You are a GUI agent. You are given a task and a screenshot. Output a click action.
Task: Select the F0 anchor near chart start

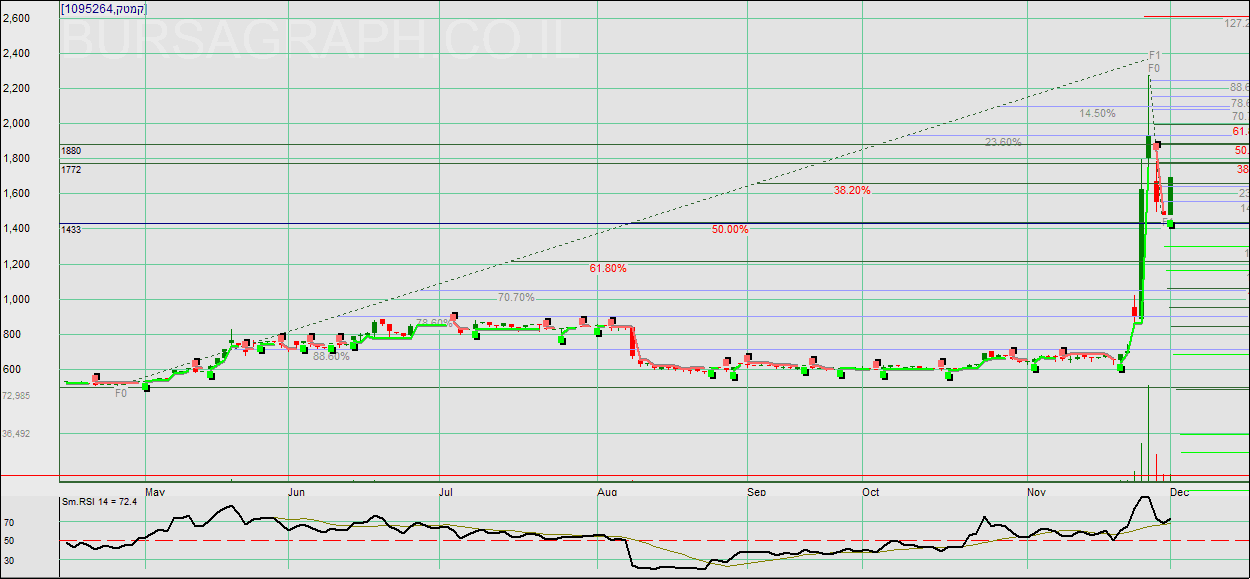point(121,394)
